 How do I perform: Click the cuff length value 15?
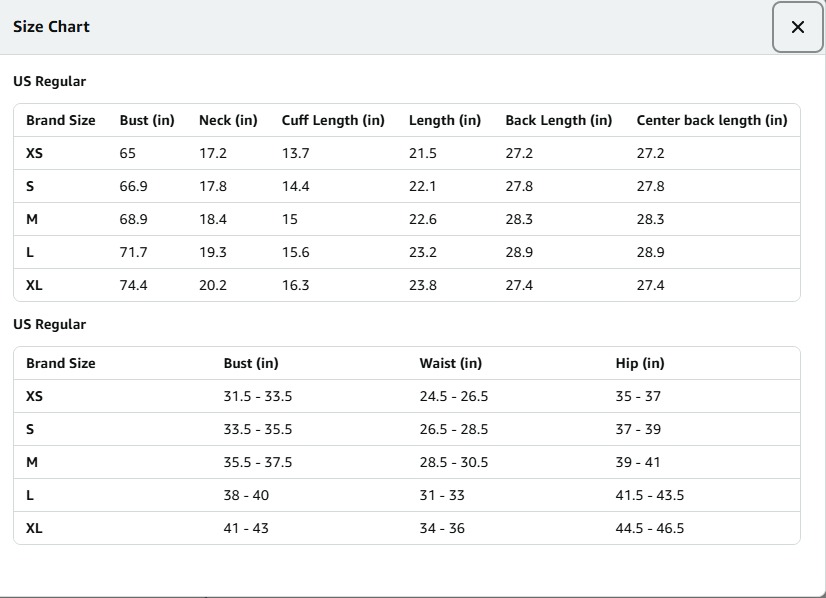coord(290,219)
